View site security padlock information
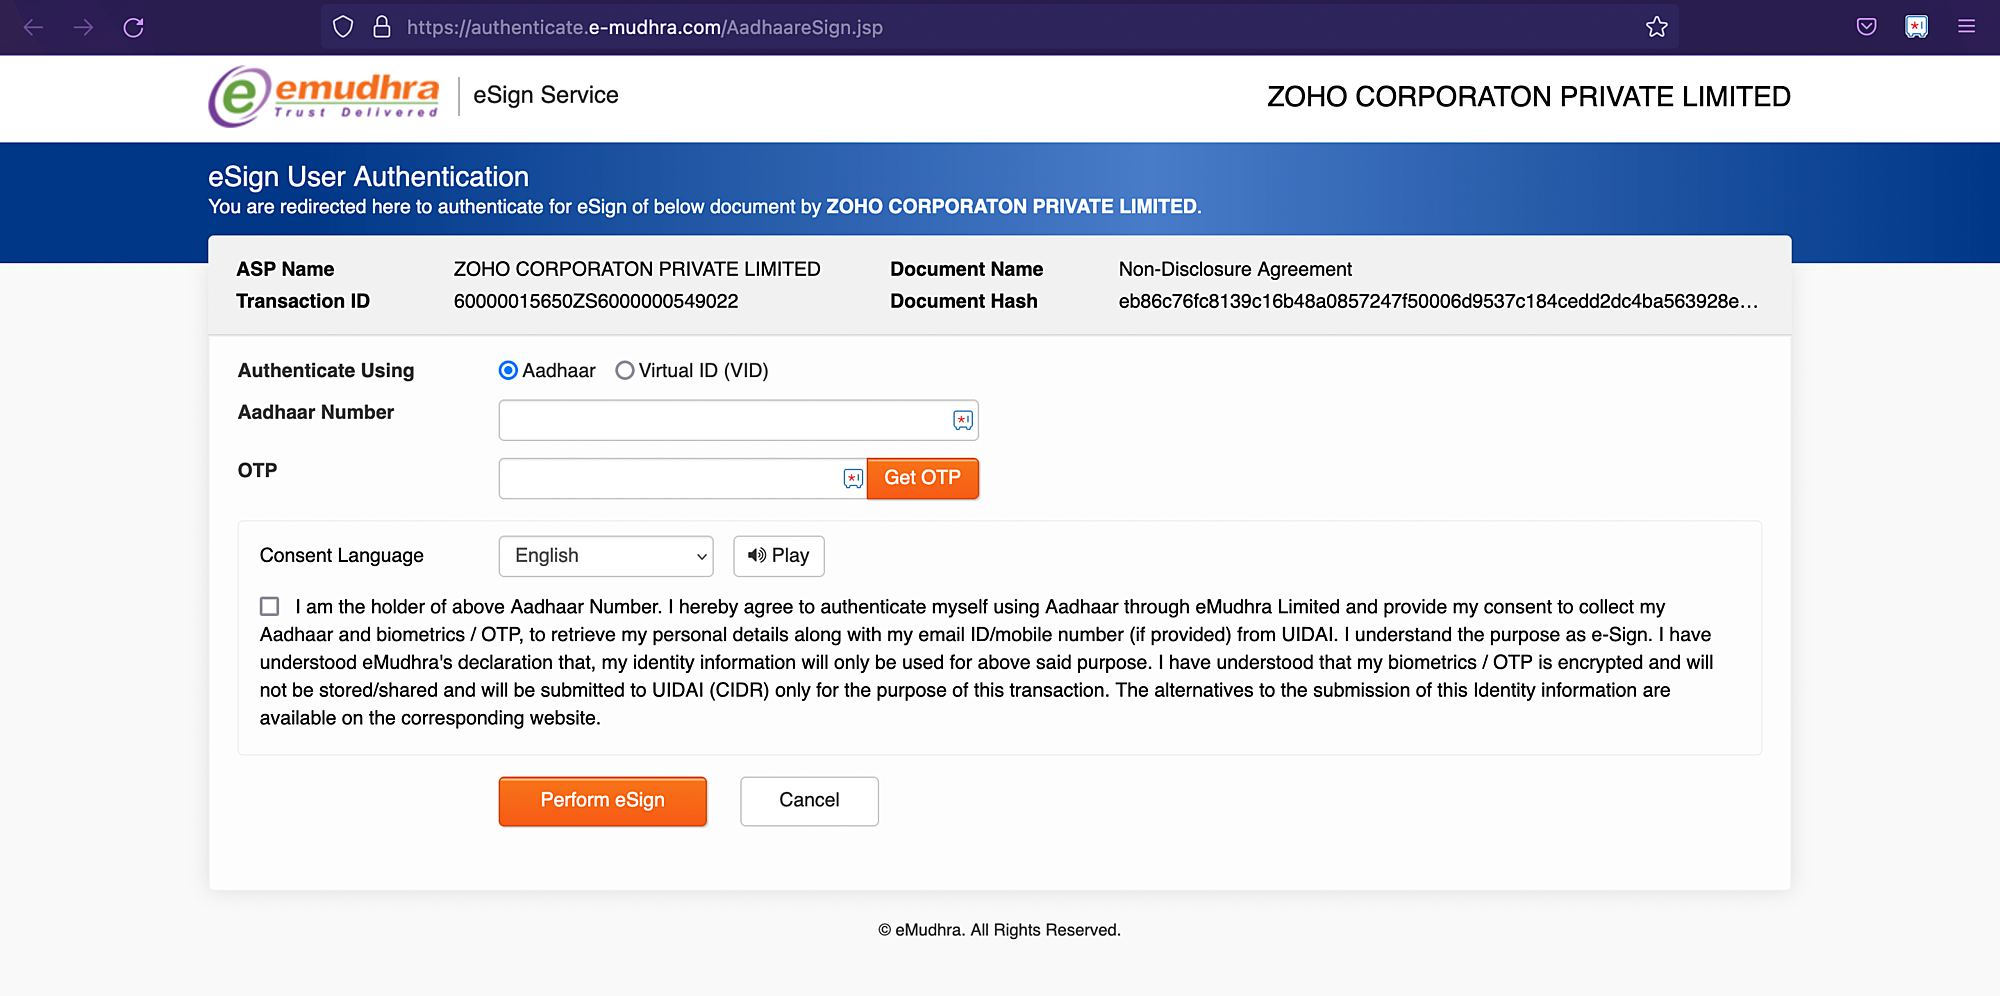Image resolution: width=2000 pixels, height=996 pixels. coord(381,27)
